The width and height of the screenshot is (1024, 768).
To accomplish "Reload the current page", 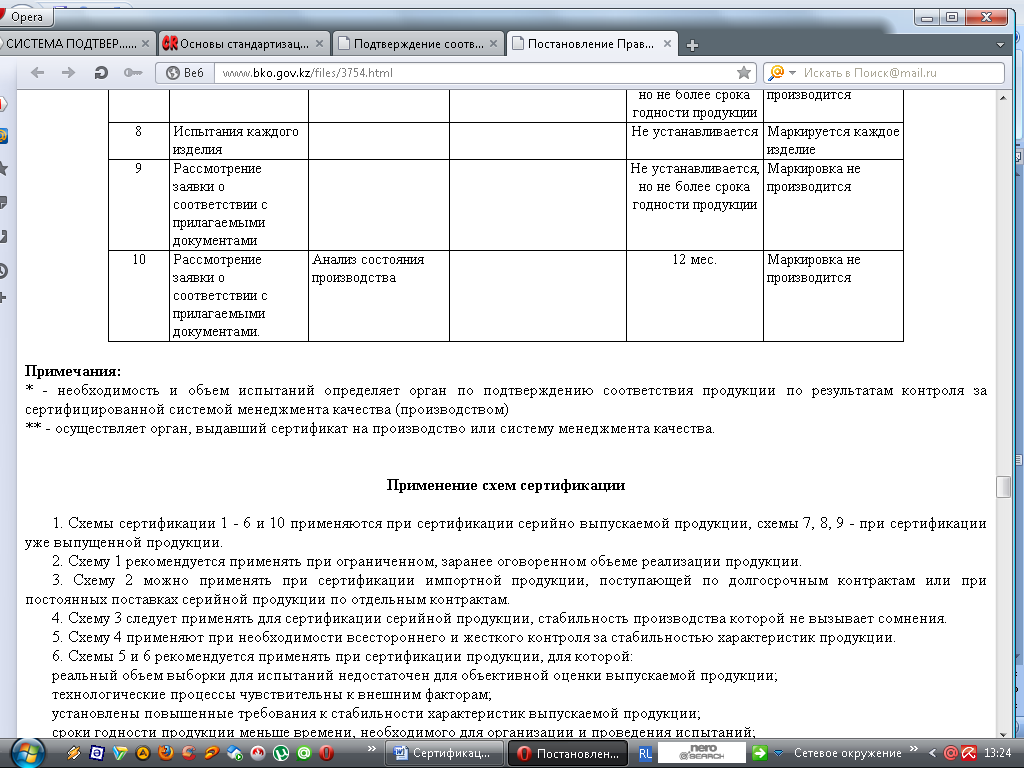I will coord(101,72).
